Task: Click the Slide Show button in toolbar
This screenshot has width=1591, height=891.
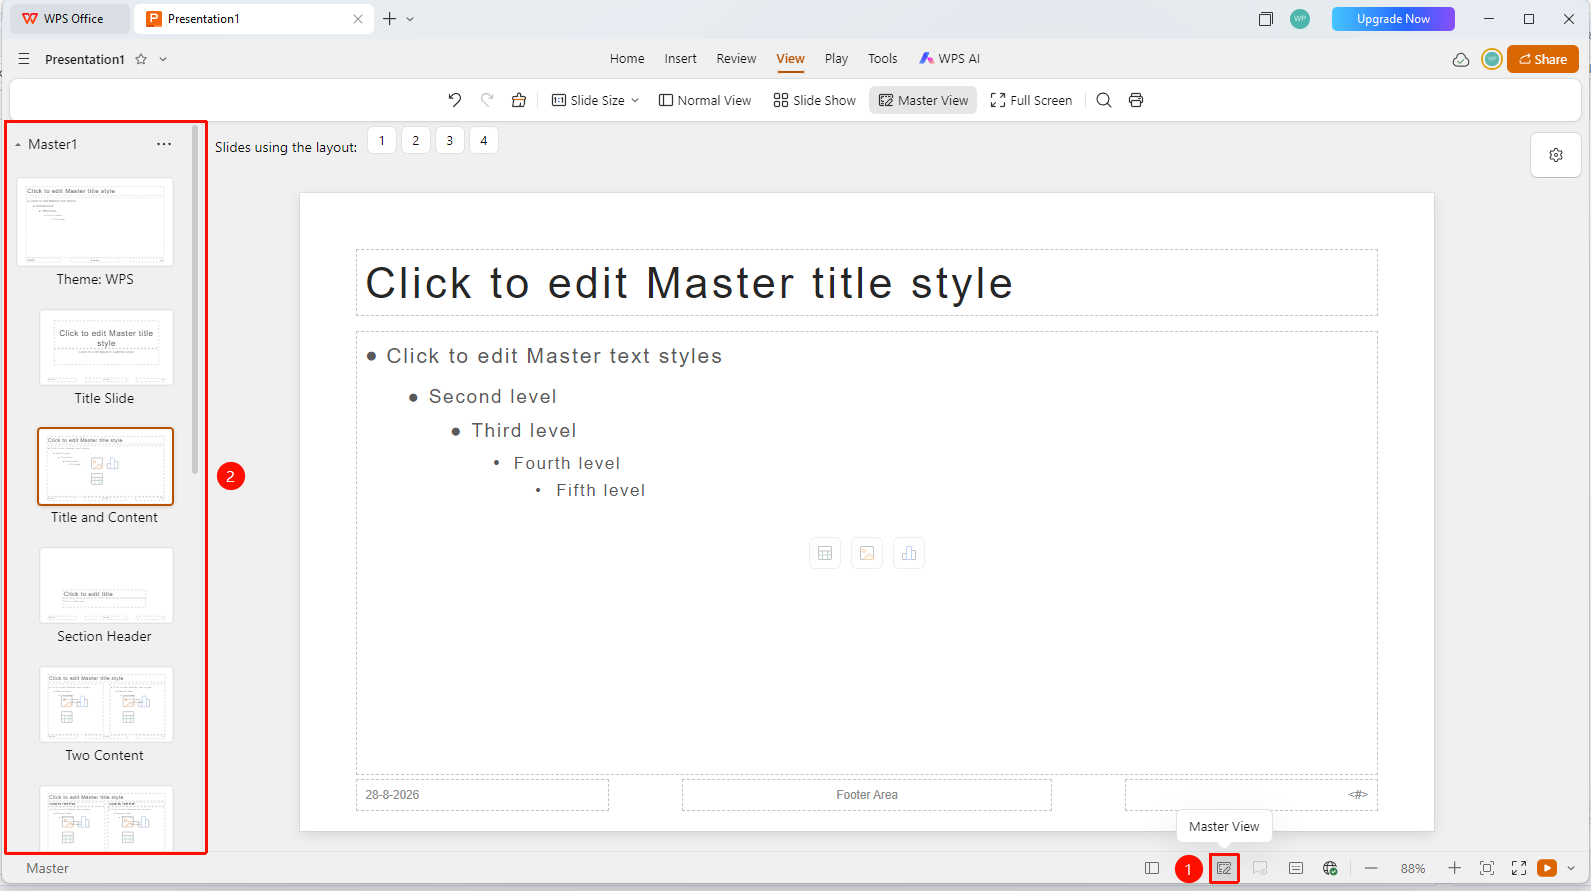Action: (x=815, y=100)
